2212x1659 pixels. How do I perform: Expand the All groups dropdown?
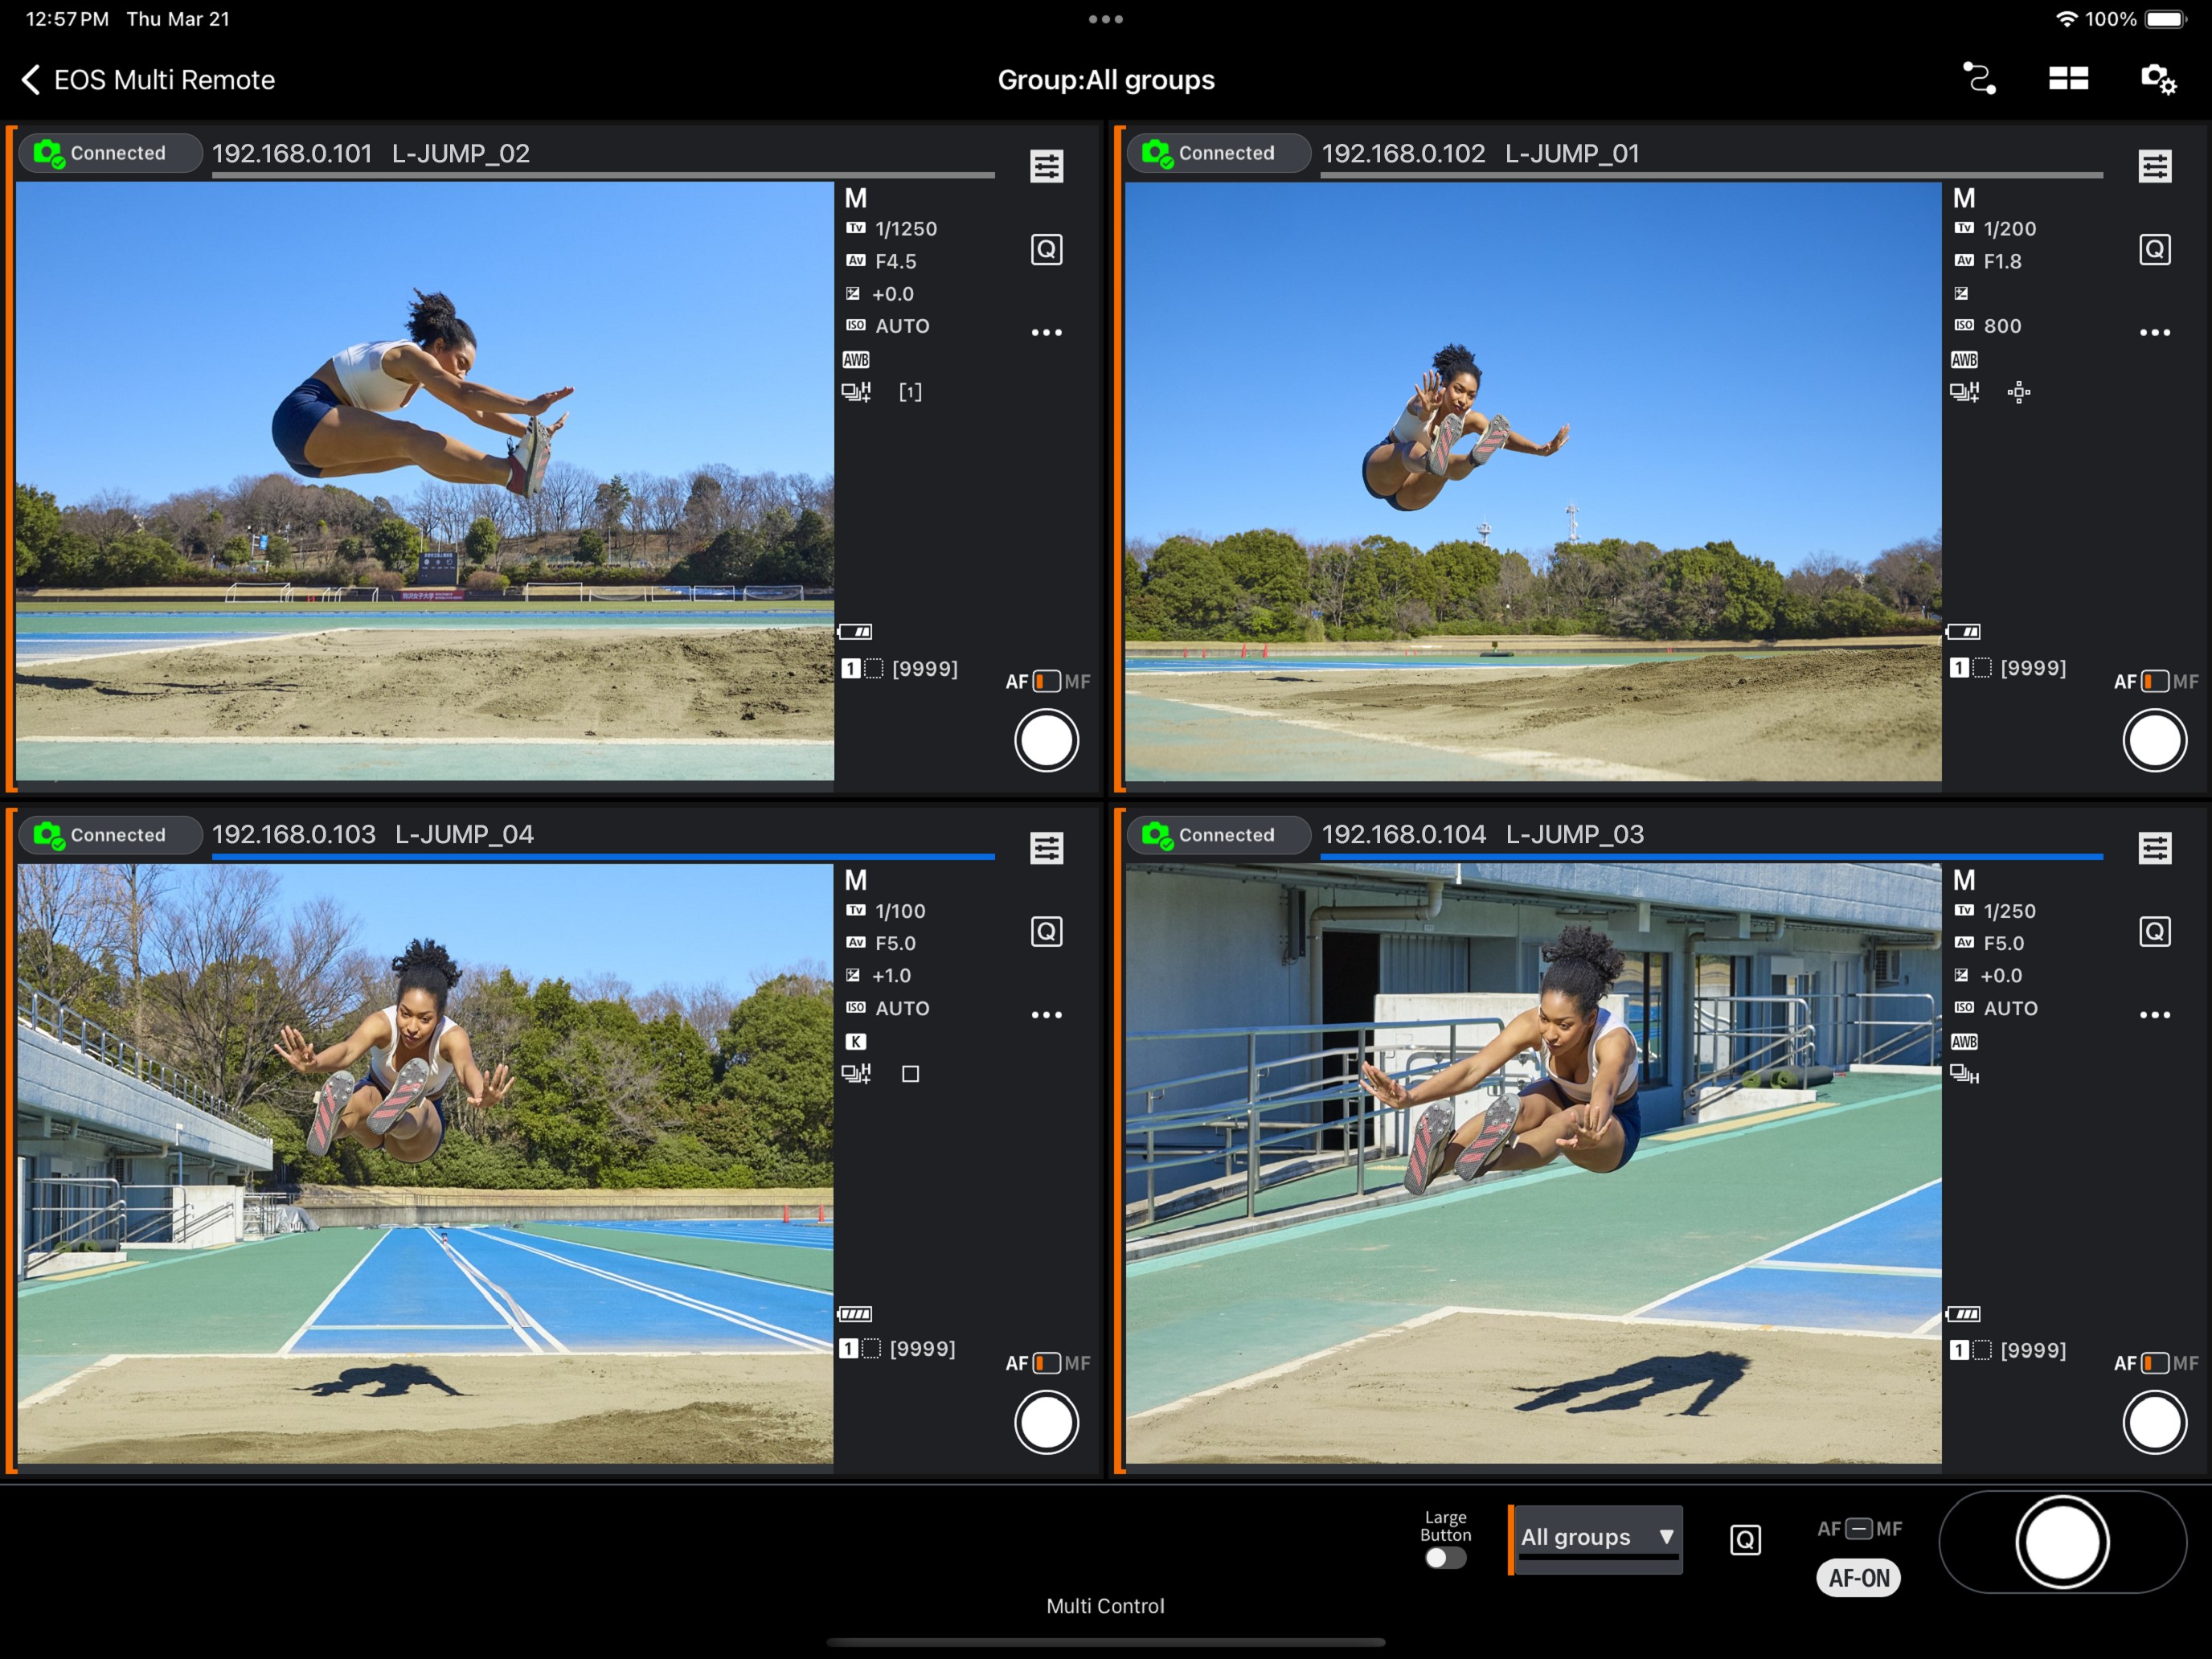click(x=1596, y=1537)
